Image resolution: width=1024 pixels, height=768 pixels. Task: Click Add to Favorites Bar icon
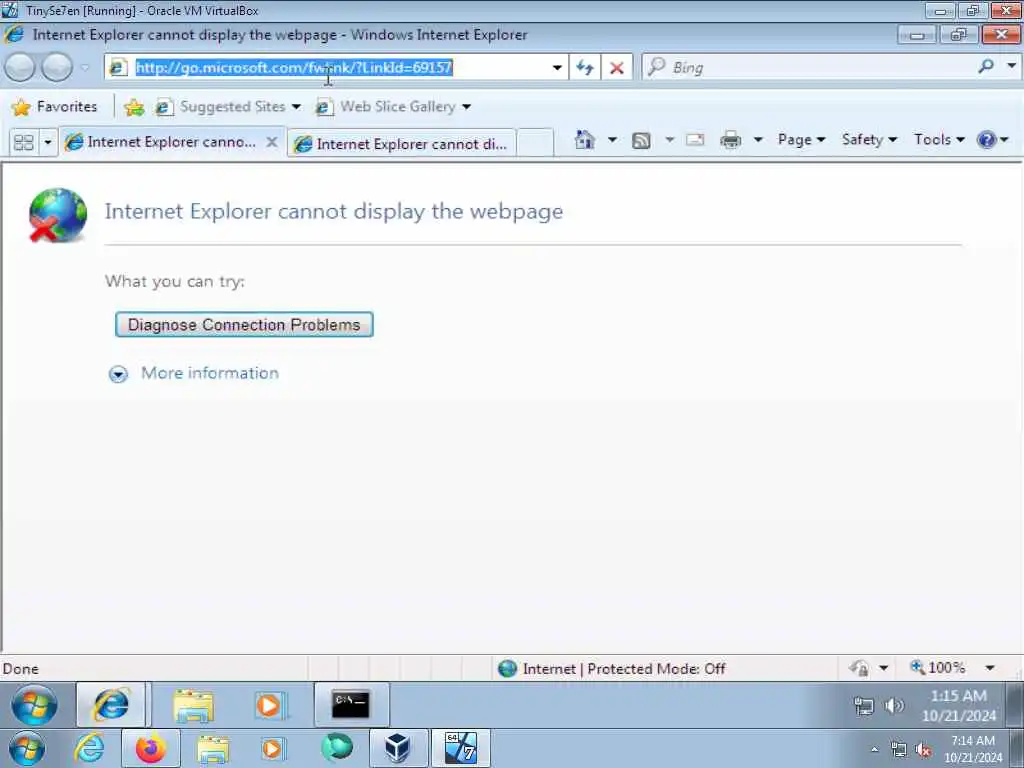click(134, 107)
